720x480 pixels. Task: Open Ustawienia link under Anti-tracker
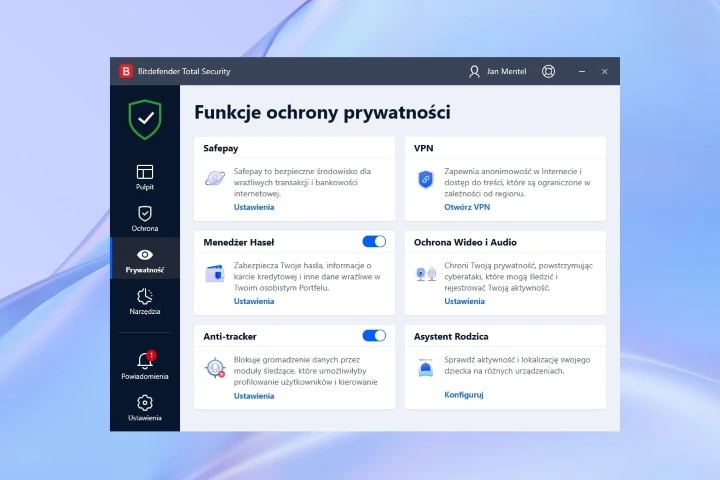(254, 396)
